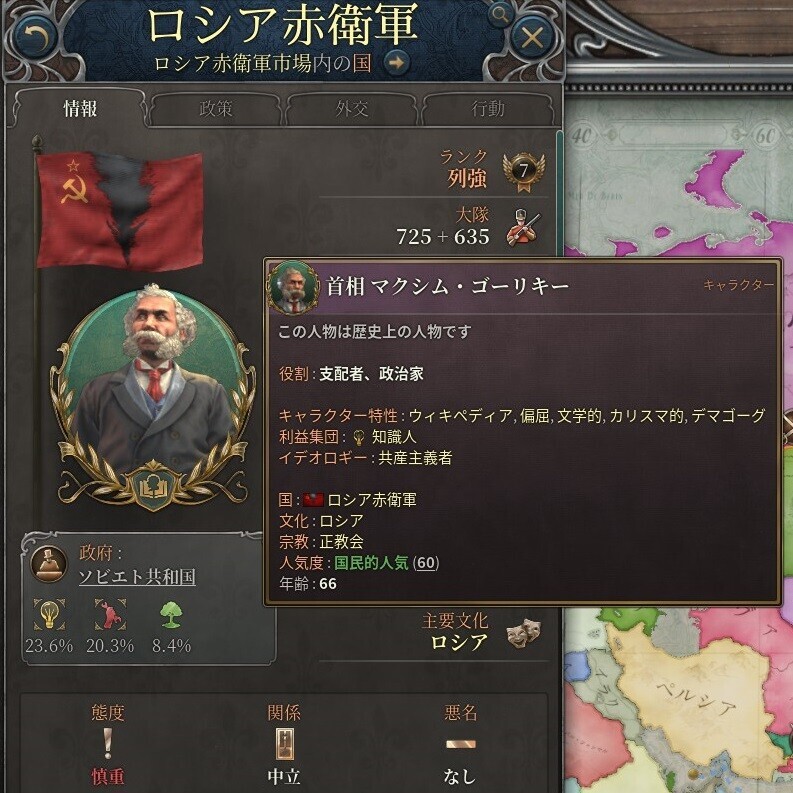The height and width of the screenshot is (793, 793).
Task: Click the torn Soviet flag
Action: (120, 209)
